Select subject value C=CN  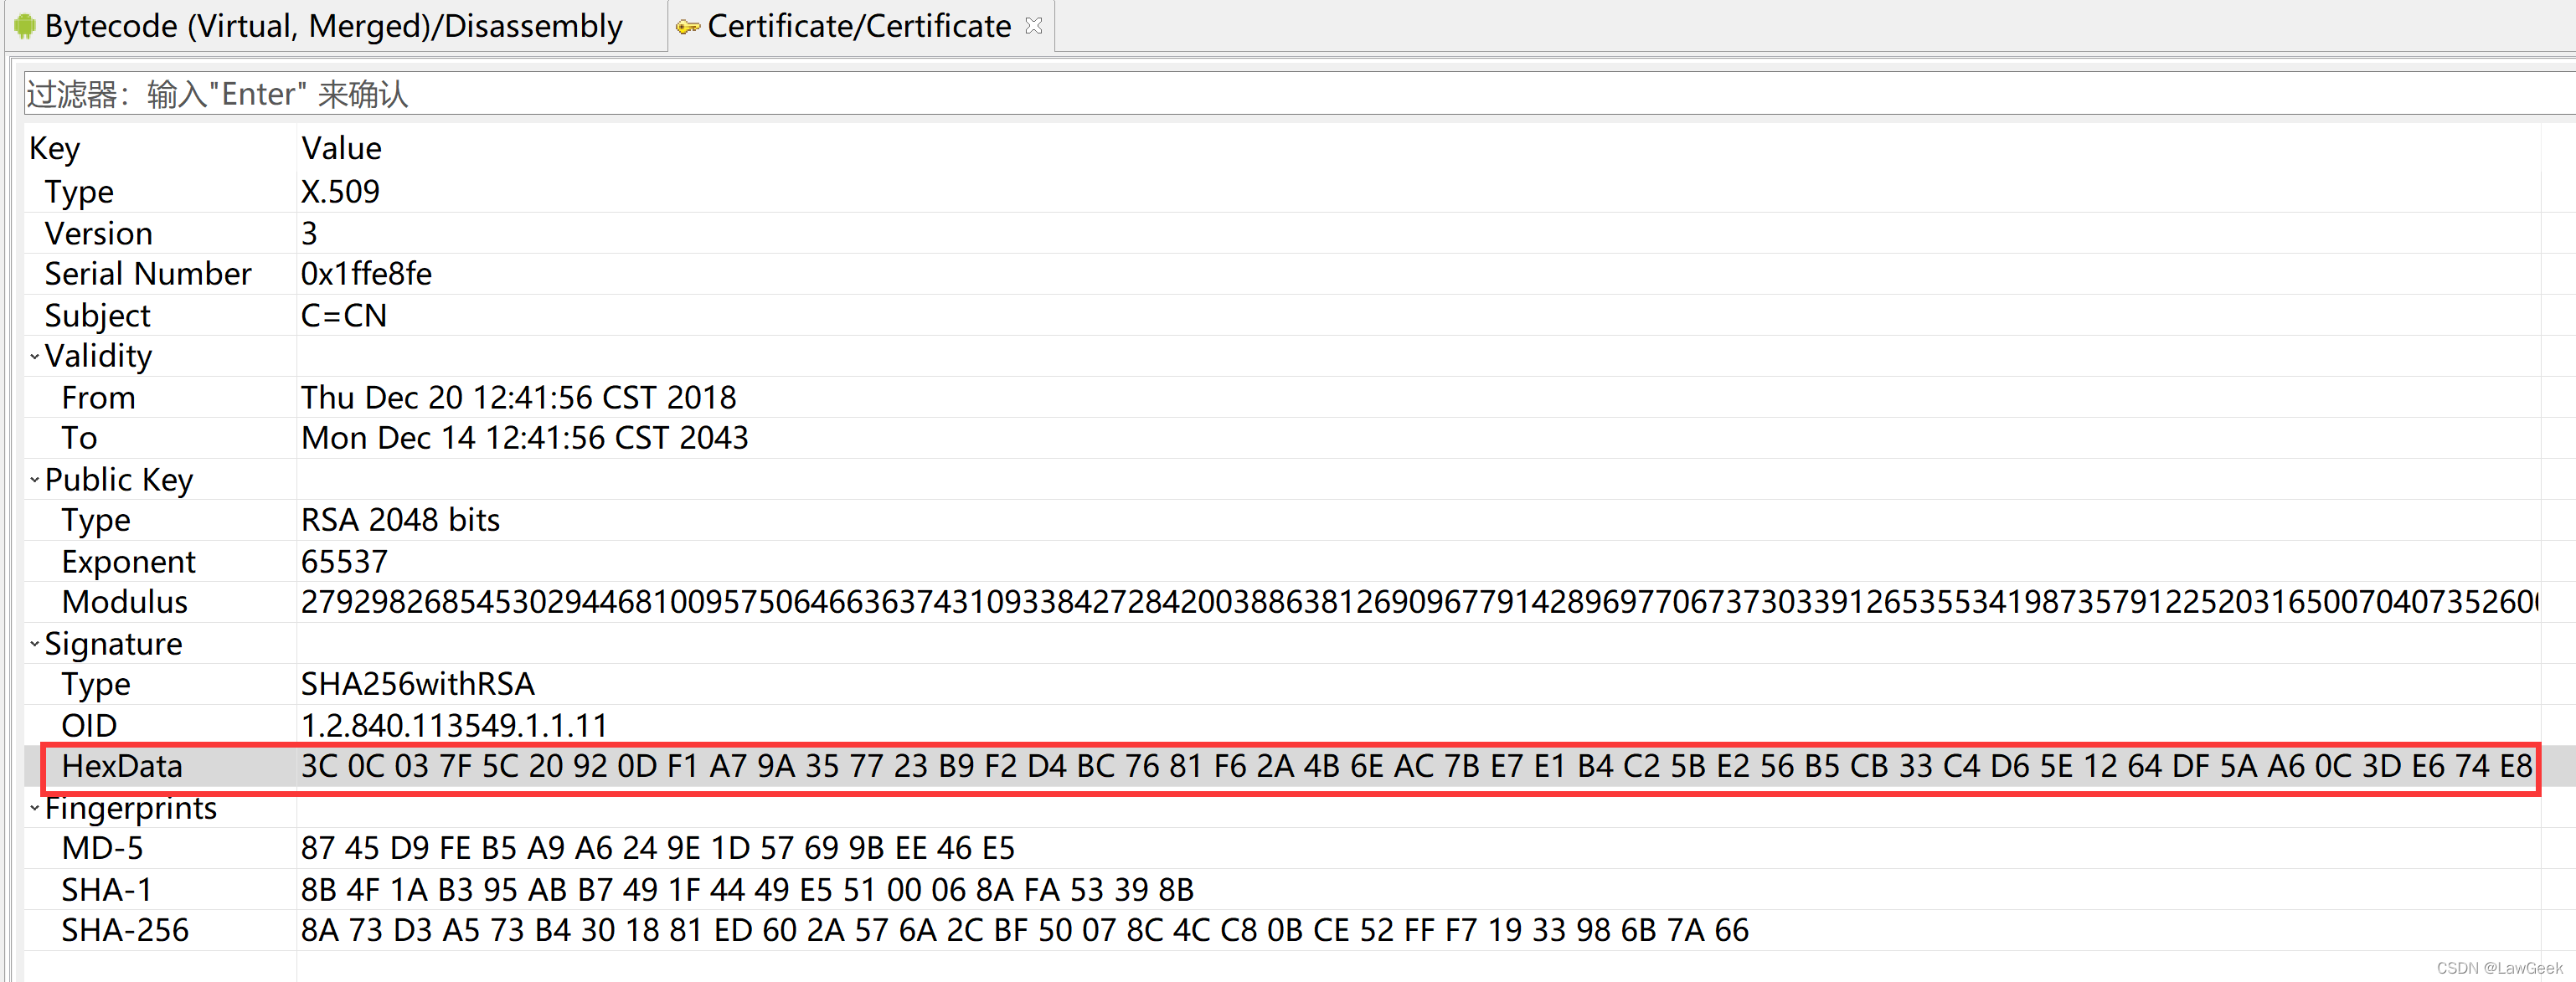pos(344,315)
